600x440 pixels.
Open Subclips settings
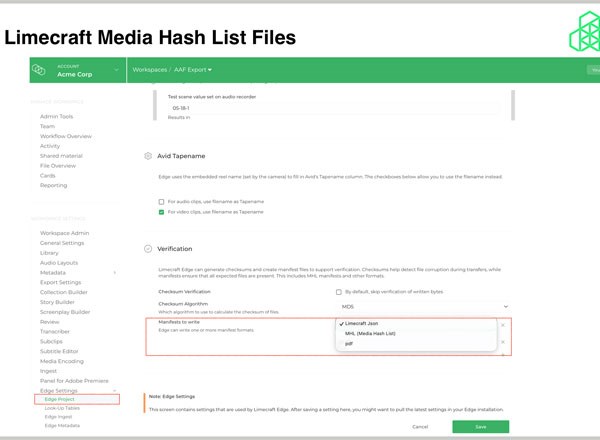point(51,341)
